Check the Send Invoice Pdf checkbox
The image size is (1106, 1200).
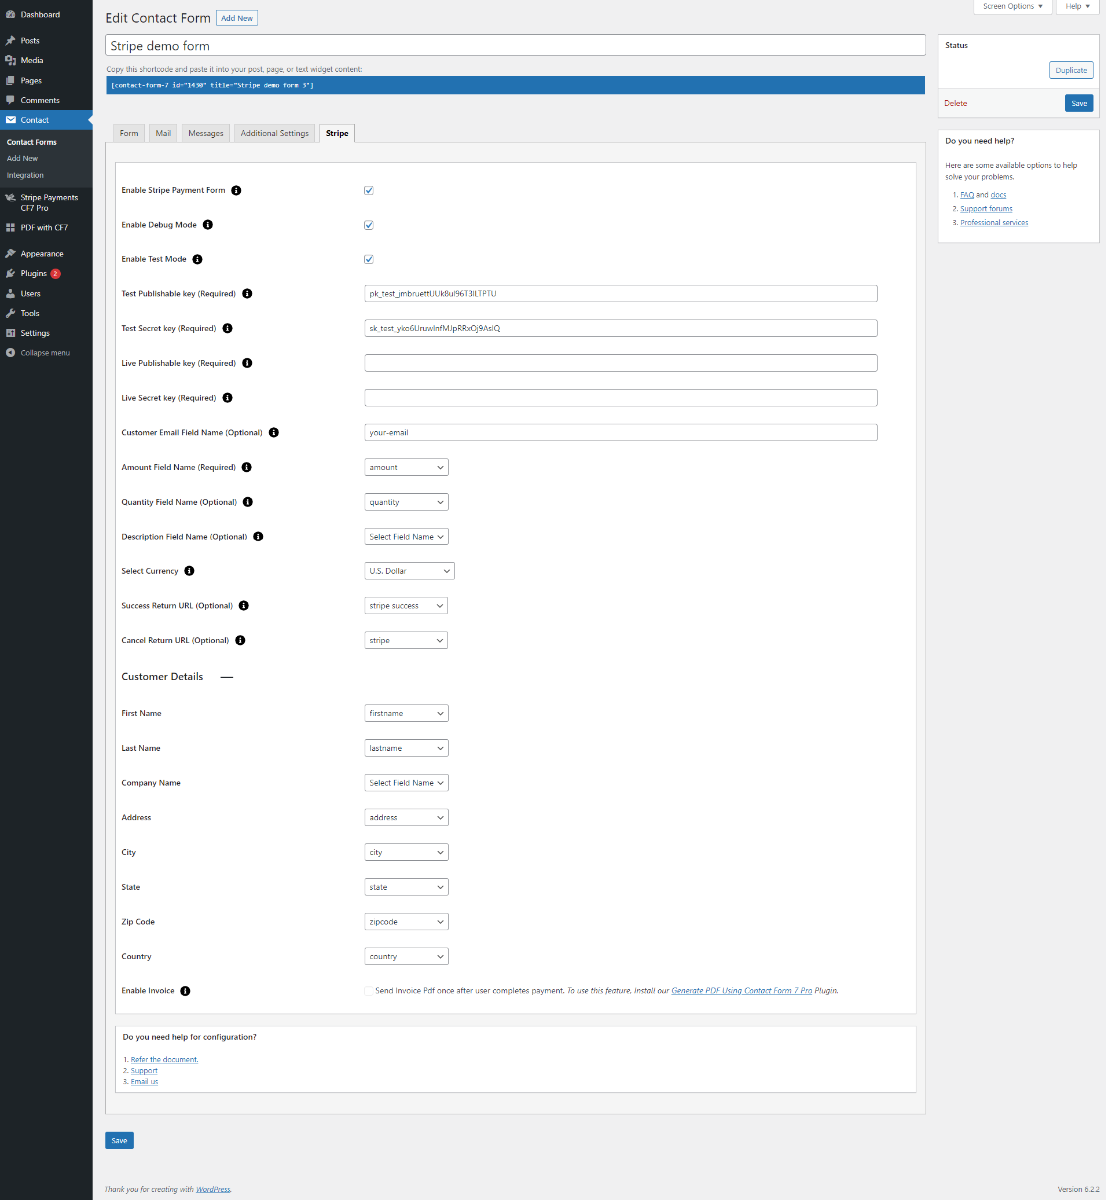point(369,991)
